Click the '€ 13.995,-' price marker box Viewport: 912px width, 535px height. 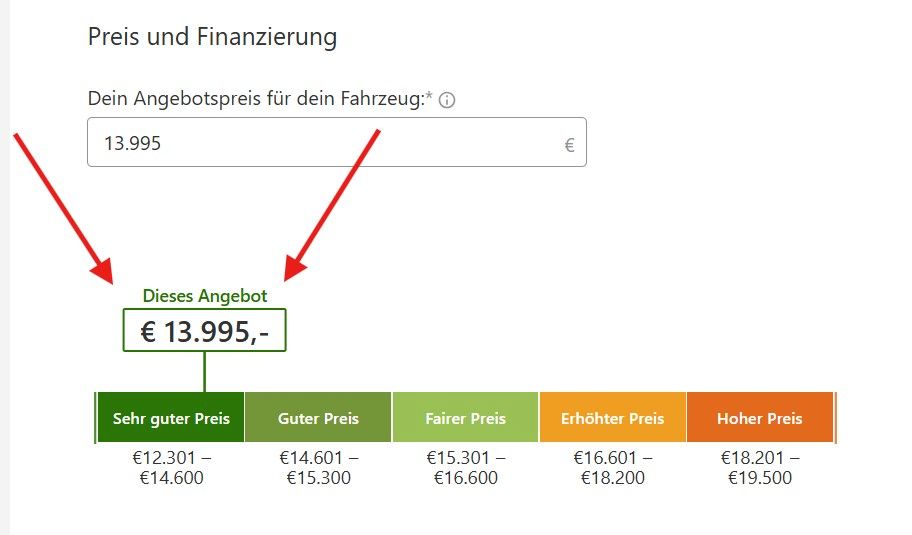coord(204,331)
